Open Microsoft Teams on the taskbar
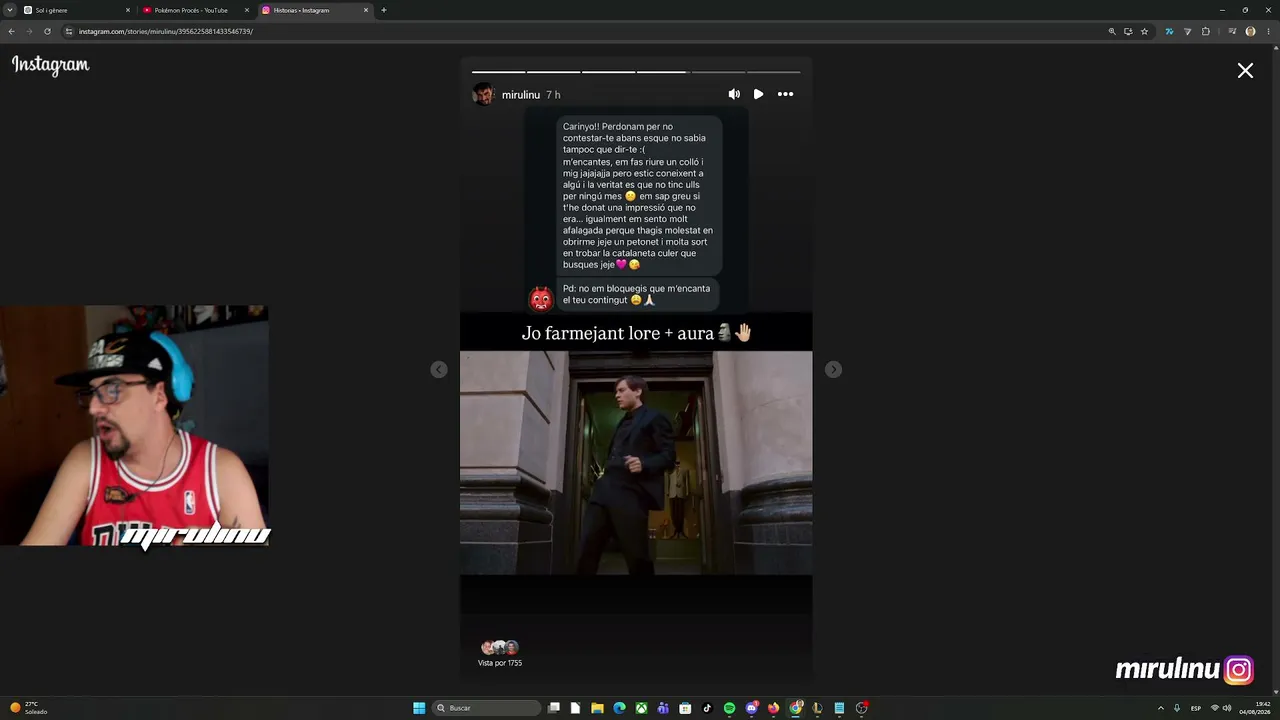Viewport: 1280px width, 720px height. [663, 708]
